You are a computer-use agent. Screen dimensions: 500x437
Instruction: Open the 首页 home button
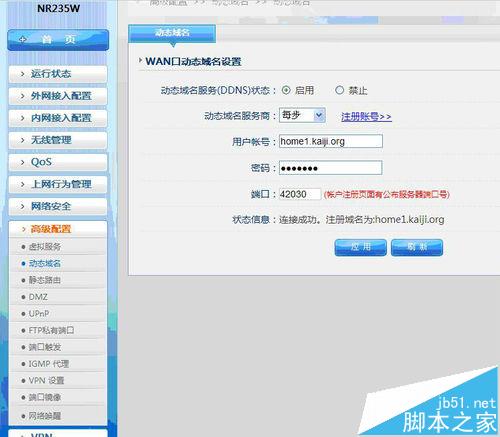coord(58,40)
